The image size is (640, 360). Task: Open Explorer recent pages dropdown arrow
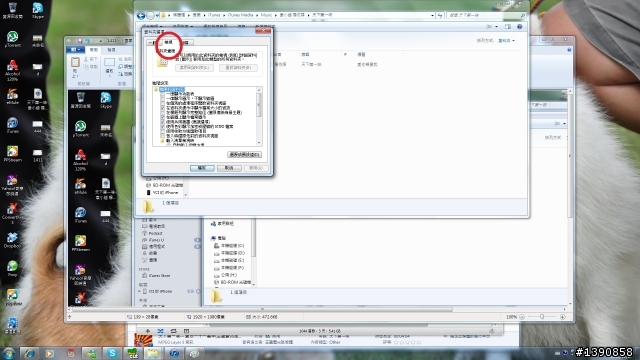(157, 16)
